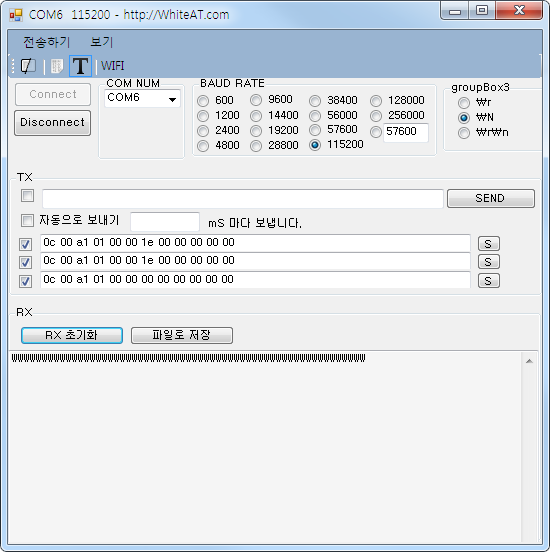Image resolution: width=550 pixels, height=552 pixels.
Task: Click the Disconnect button
Action: (52, 123)
